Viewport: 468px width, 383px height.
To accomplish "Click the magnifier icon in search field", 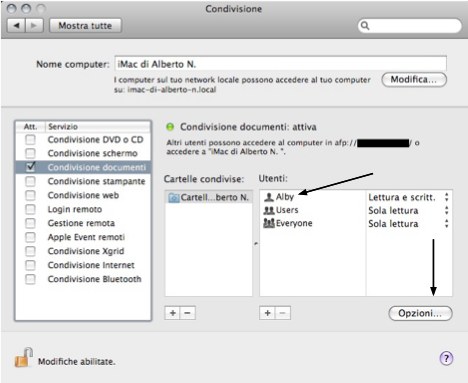I will (x=365, y=26).
